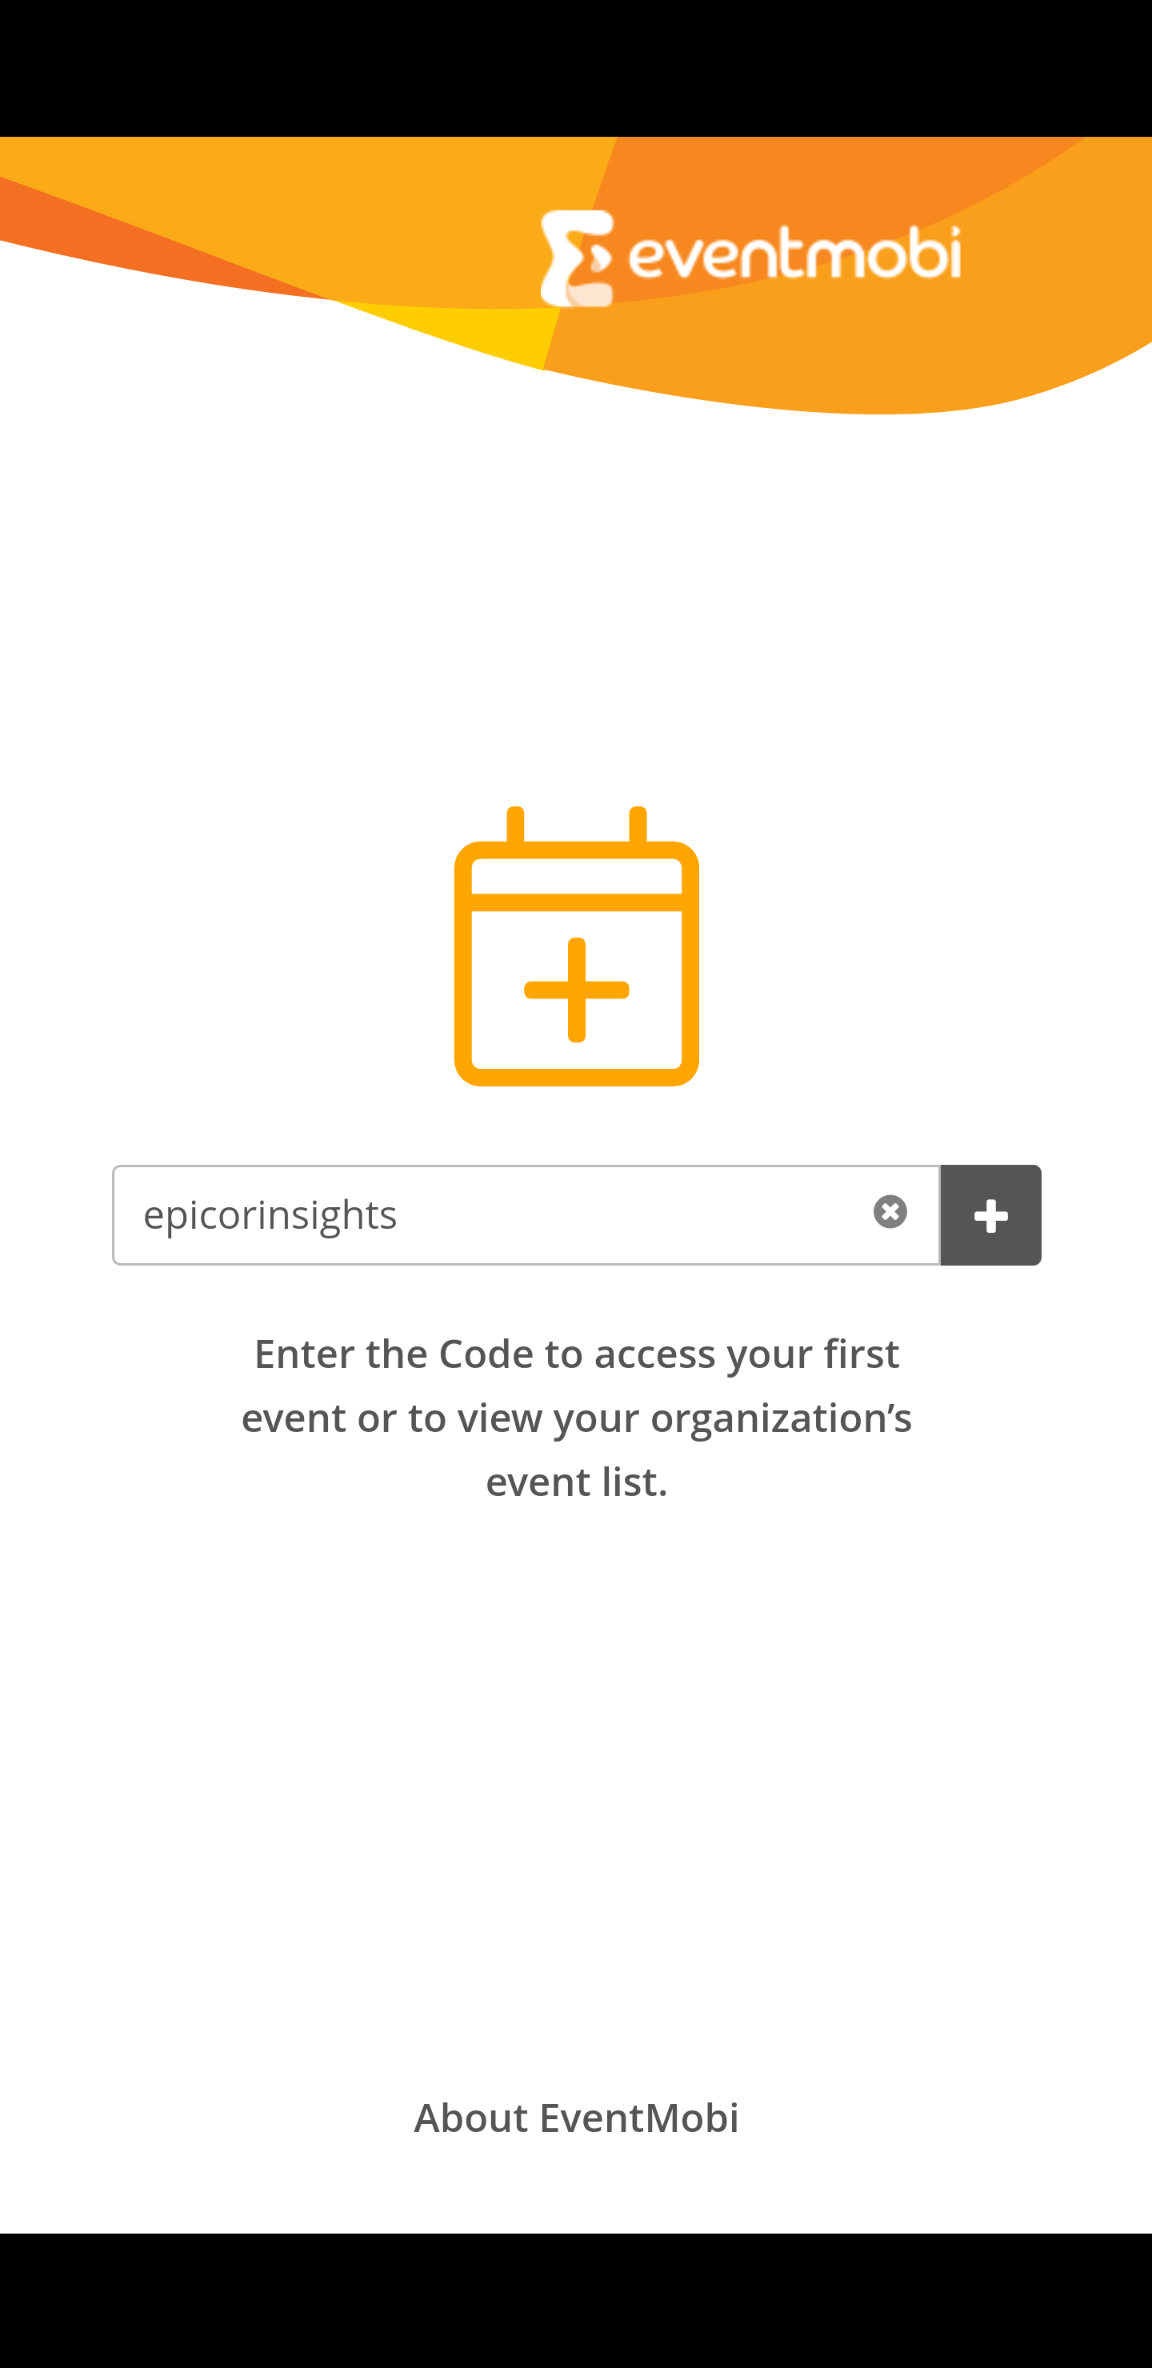Click the eventmobi wordmark in header

click(x=795, y=253)
